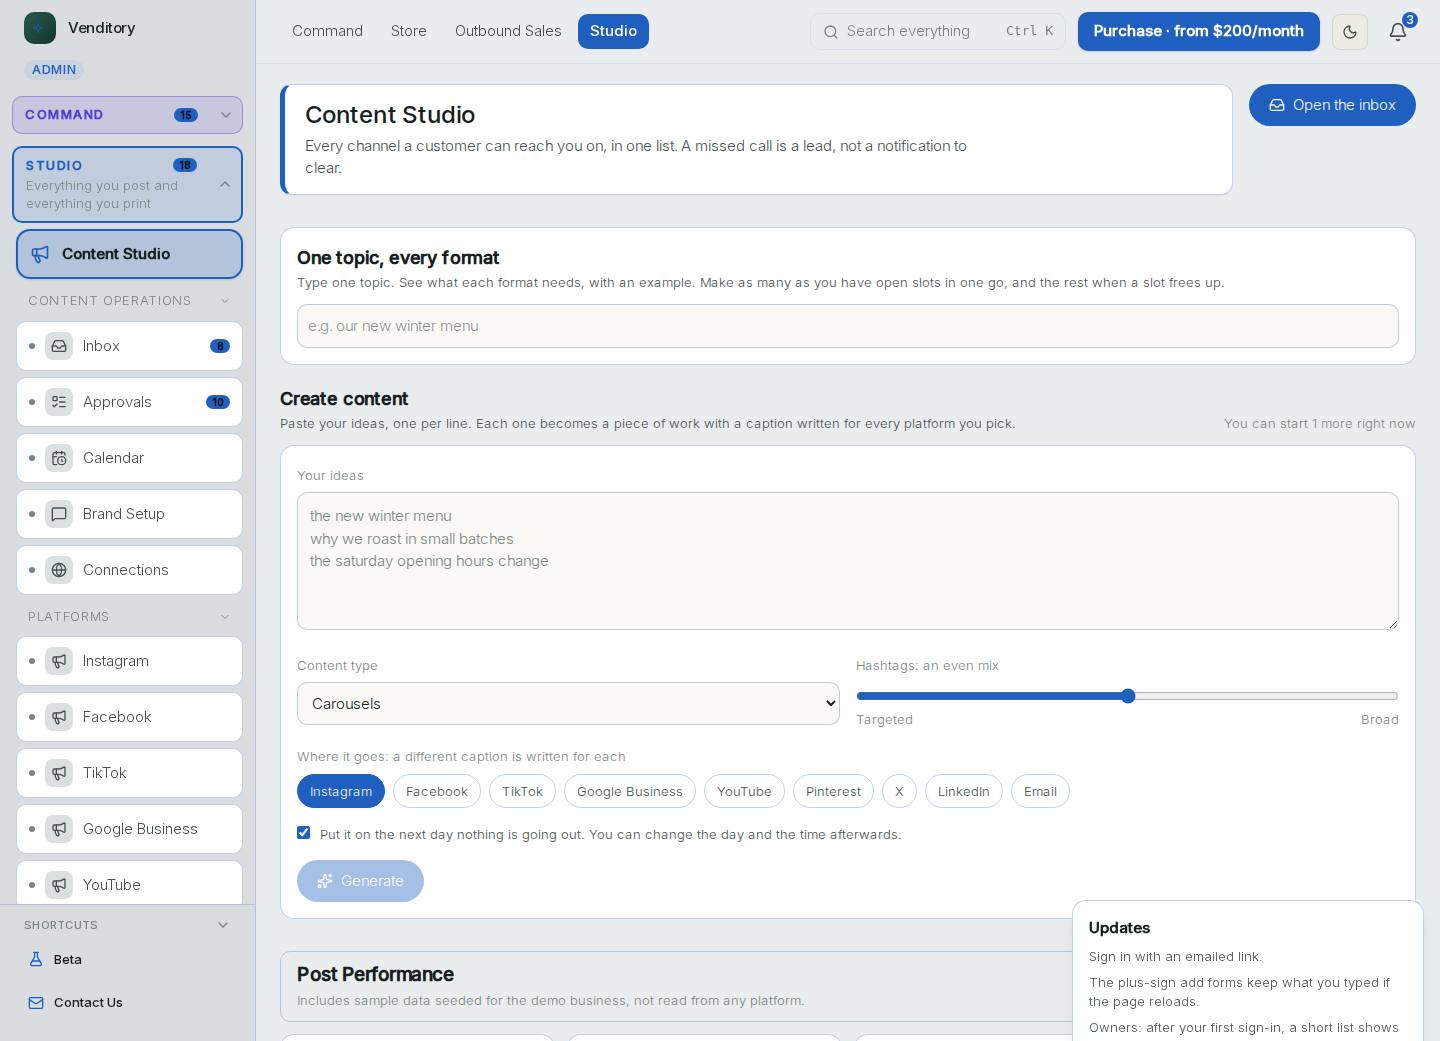Click the Beta flask icon
This screenshot has width=1440, height=1041.
click(x=36, y=959)
